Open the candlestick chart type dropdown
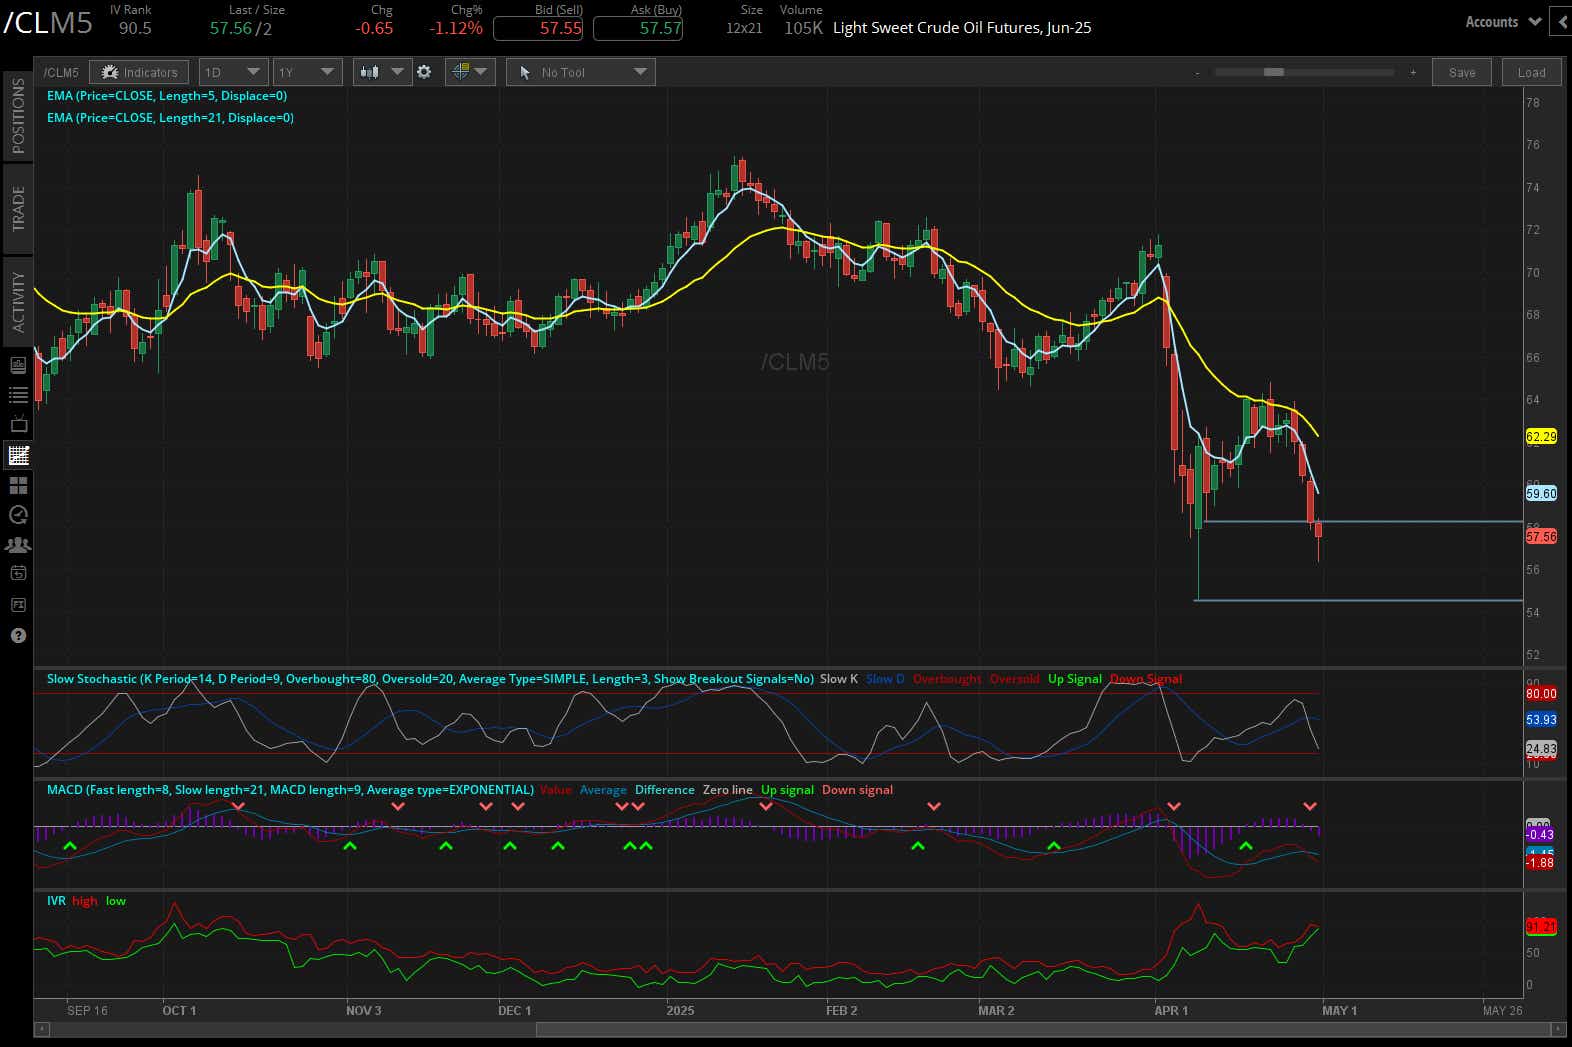The height and width of the screenshot is (1047, 1572). 382,72
